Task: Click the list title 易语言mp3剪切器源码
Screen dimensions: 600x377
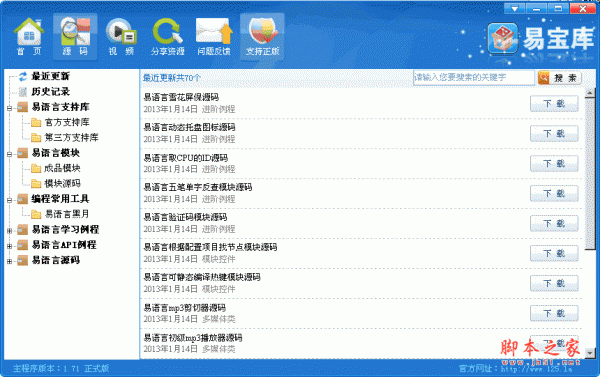Action: pos(184,308)
